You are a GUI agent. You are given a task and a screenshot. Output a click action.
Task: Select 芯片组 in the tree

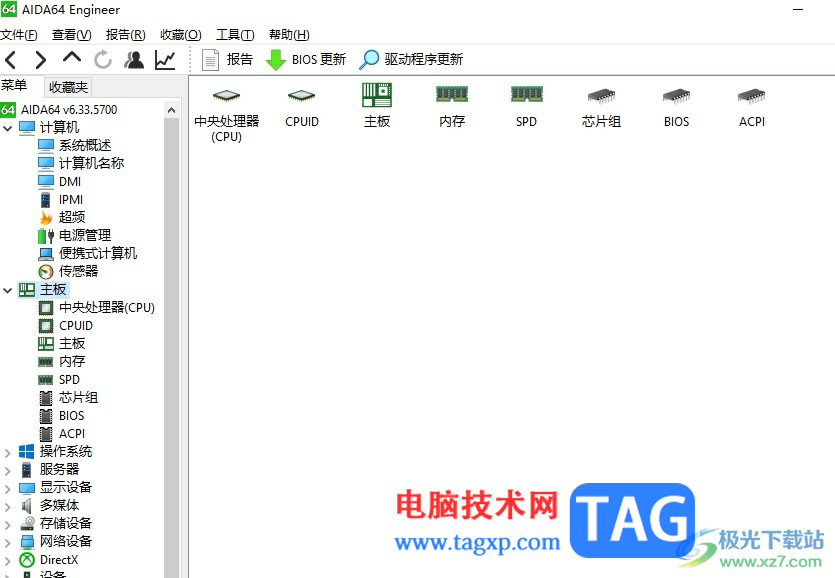(x=68, y=398)
